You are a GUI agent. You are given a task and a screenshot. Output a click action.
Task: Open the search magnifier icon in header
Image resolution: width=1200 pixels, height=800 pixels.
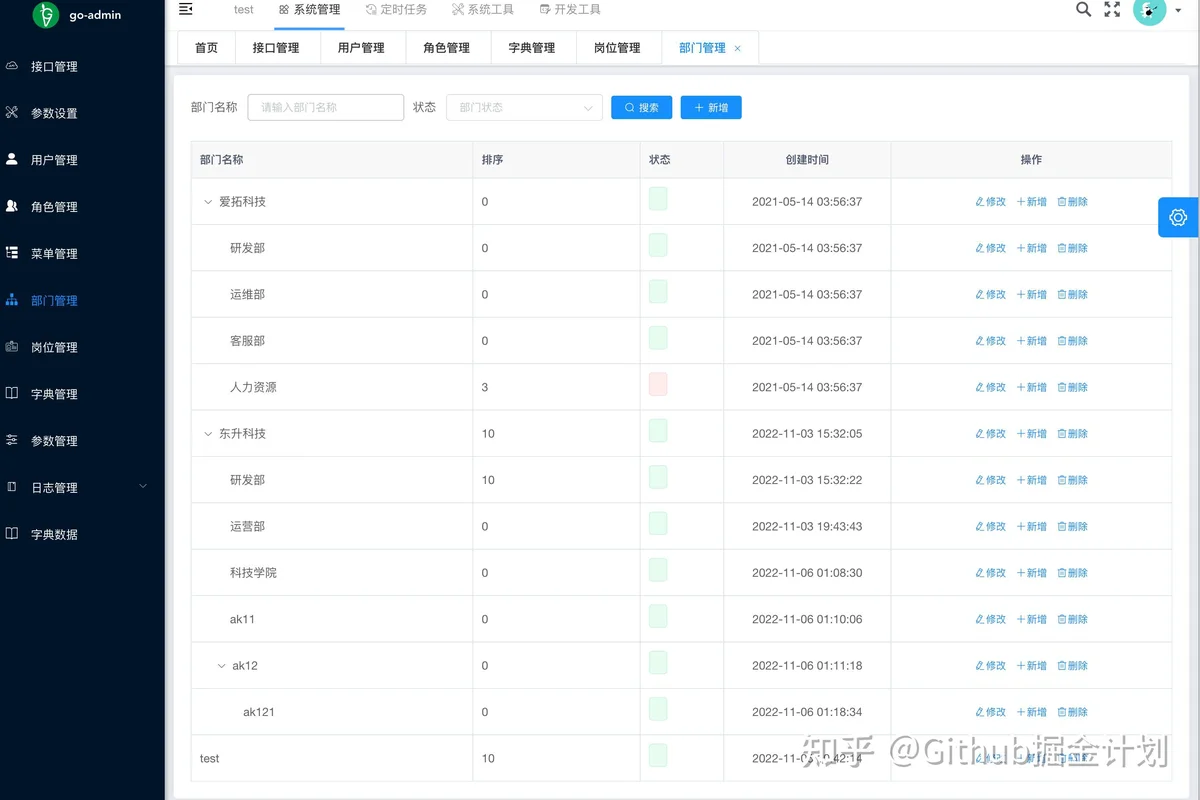[x=1083, y=10]
